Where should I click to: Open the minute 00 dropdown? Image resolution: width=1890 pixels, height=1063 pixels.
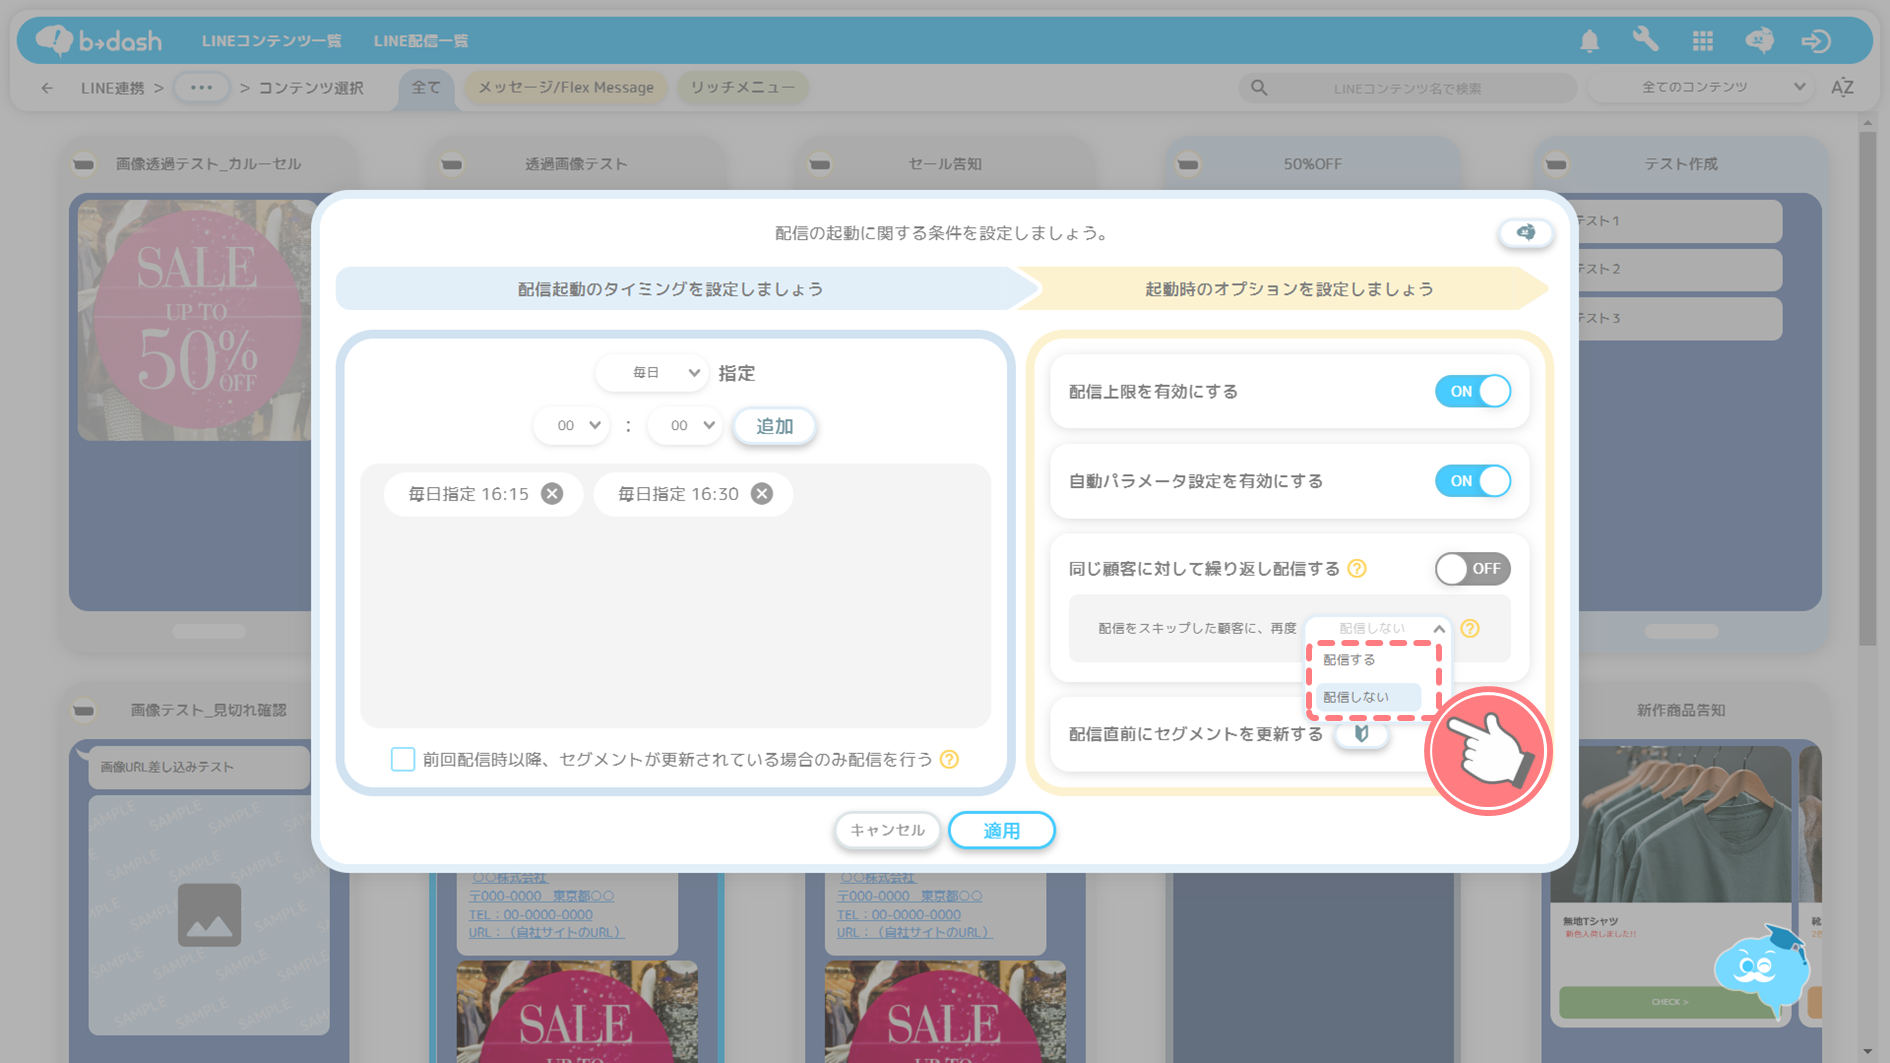click(x=684, y=426)
